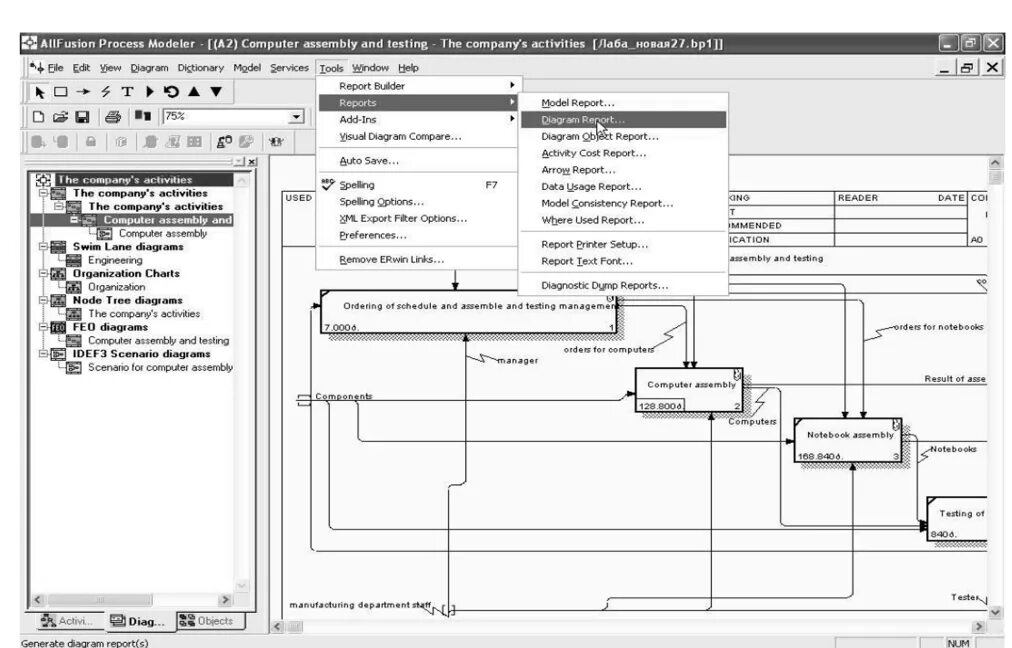Print the diagram using the printer icon
Screen dimensions: 1012x648
pyautogui.click(x=113, y=117)
